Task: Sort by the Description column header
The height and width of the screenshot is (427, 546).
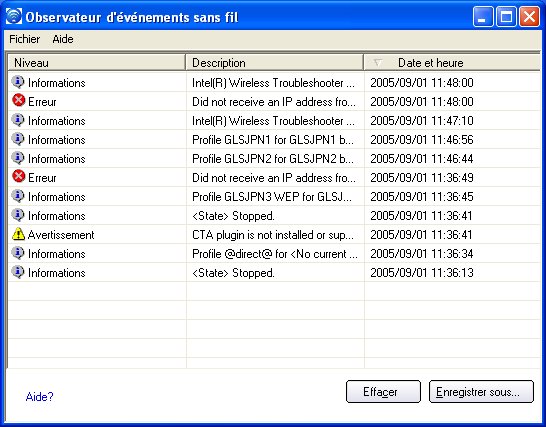Action: coord(274,63)
